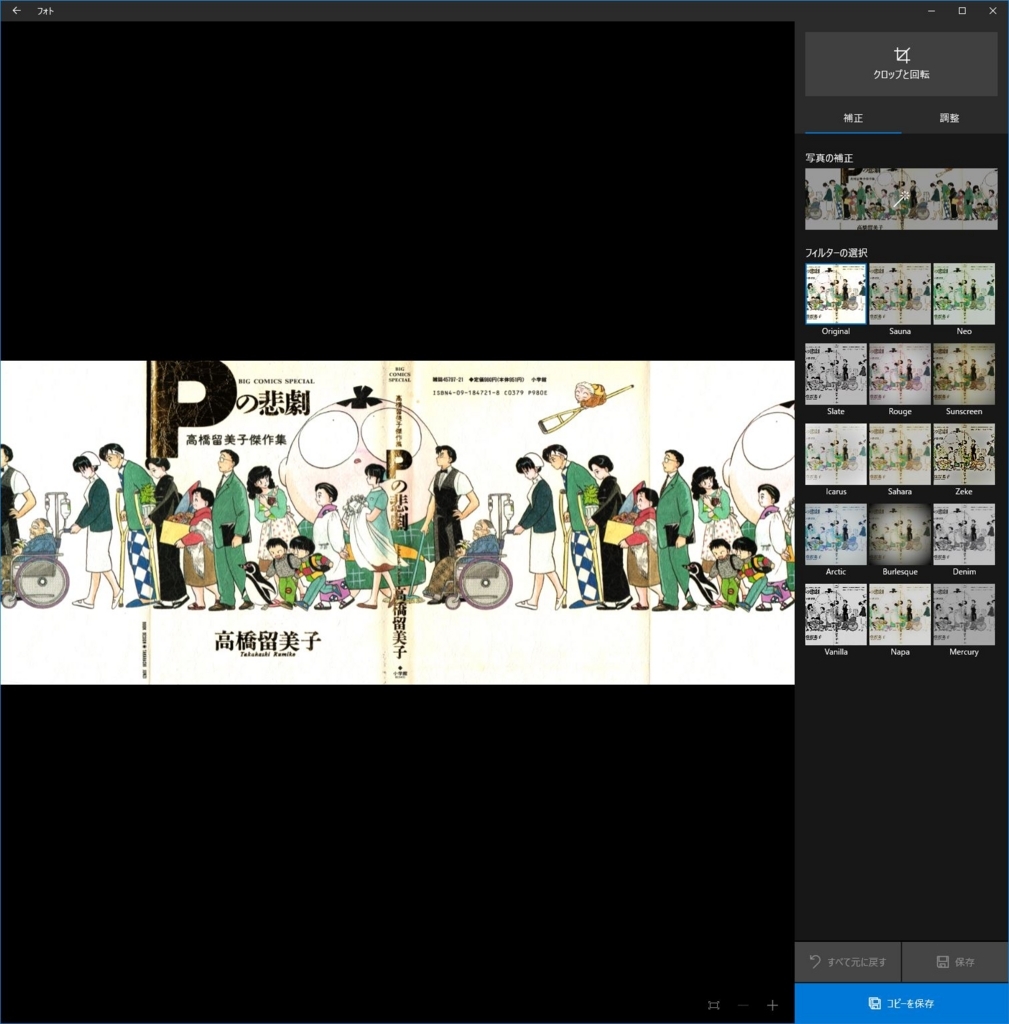Viewport: 1009px width, 1024px height.
Task: Maximize the Photos window
Action: click(962, 10)
